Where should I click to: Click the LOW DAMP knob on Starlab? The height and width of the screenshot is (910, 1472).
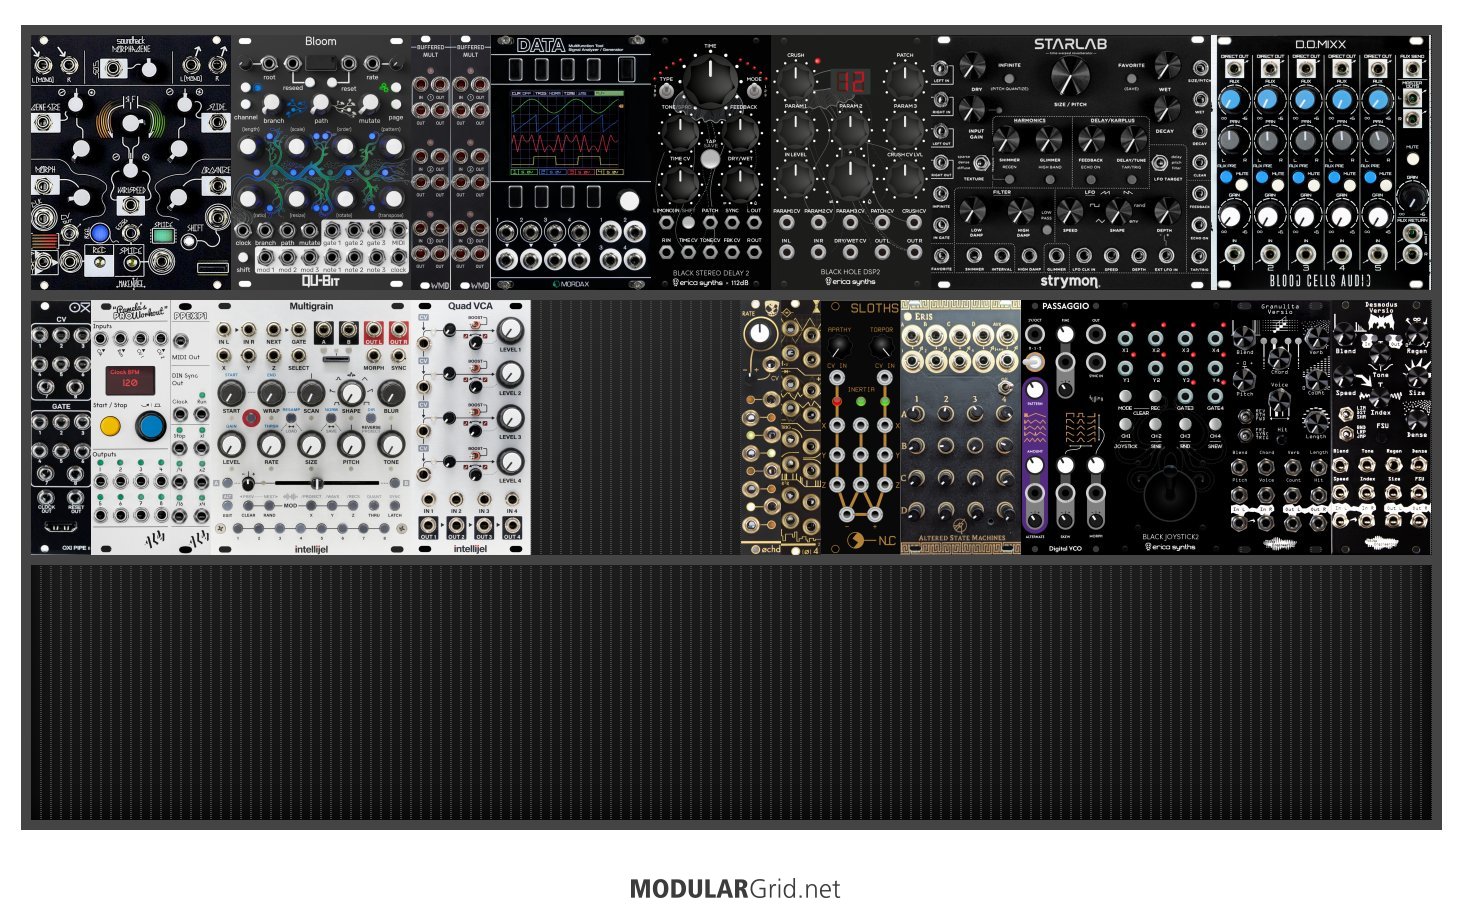click(x=975, y=211)
